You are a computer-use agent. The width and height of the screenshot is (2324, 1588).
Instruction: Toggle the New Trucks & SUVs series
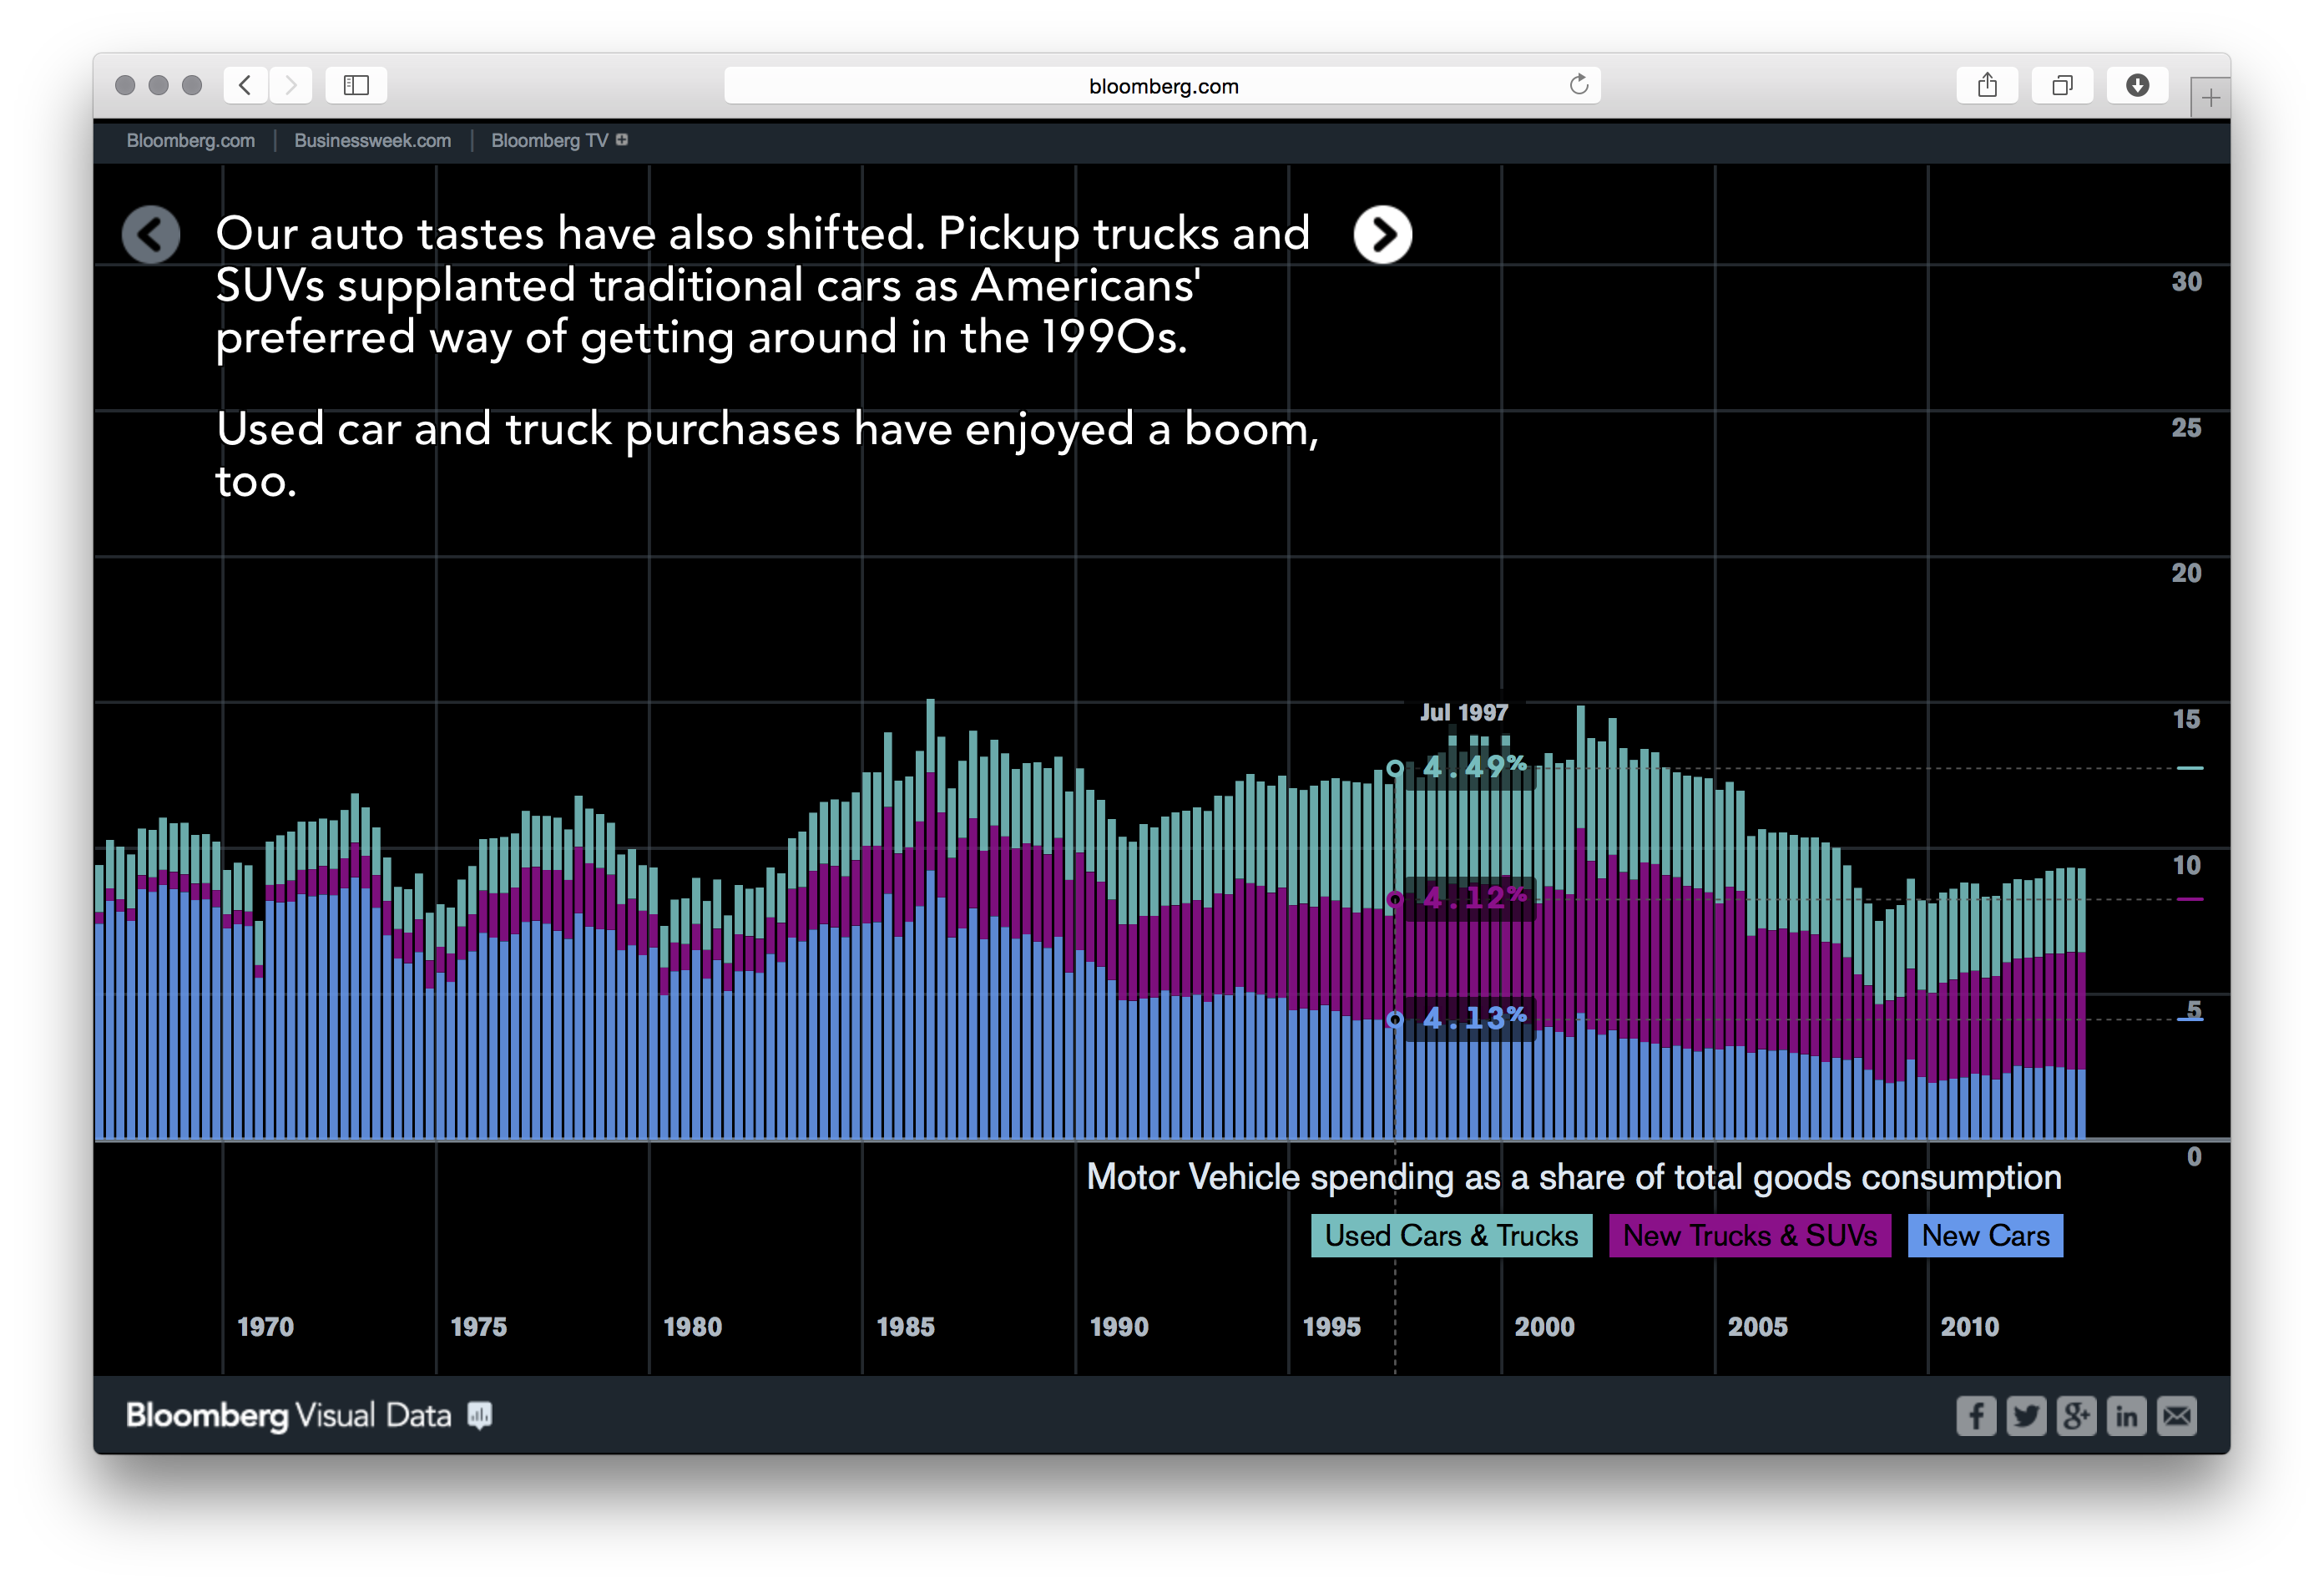click(x=1749, y=1235)
